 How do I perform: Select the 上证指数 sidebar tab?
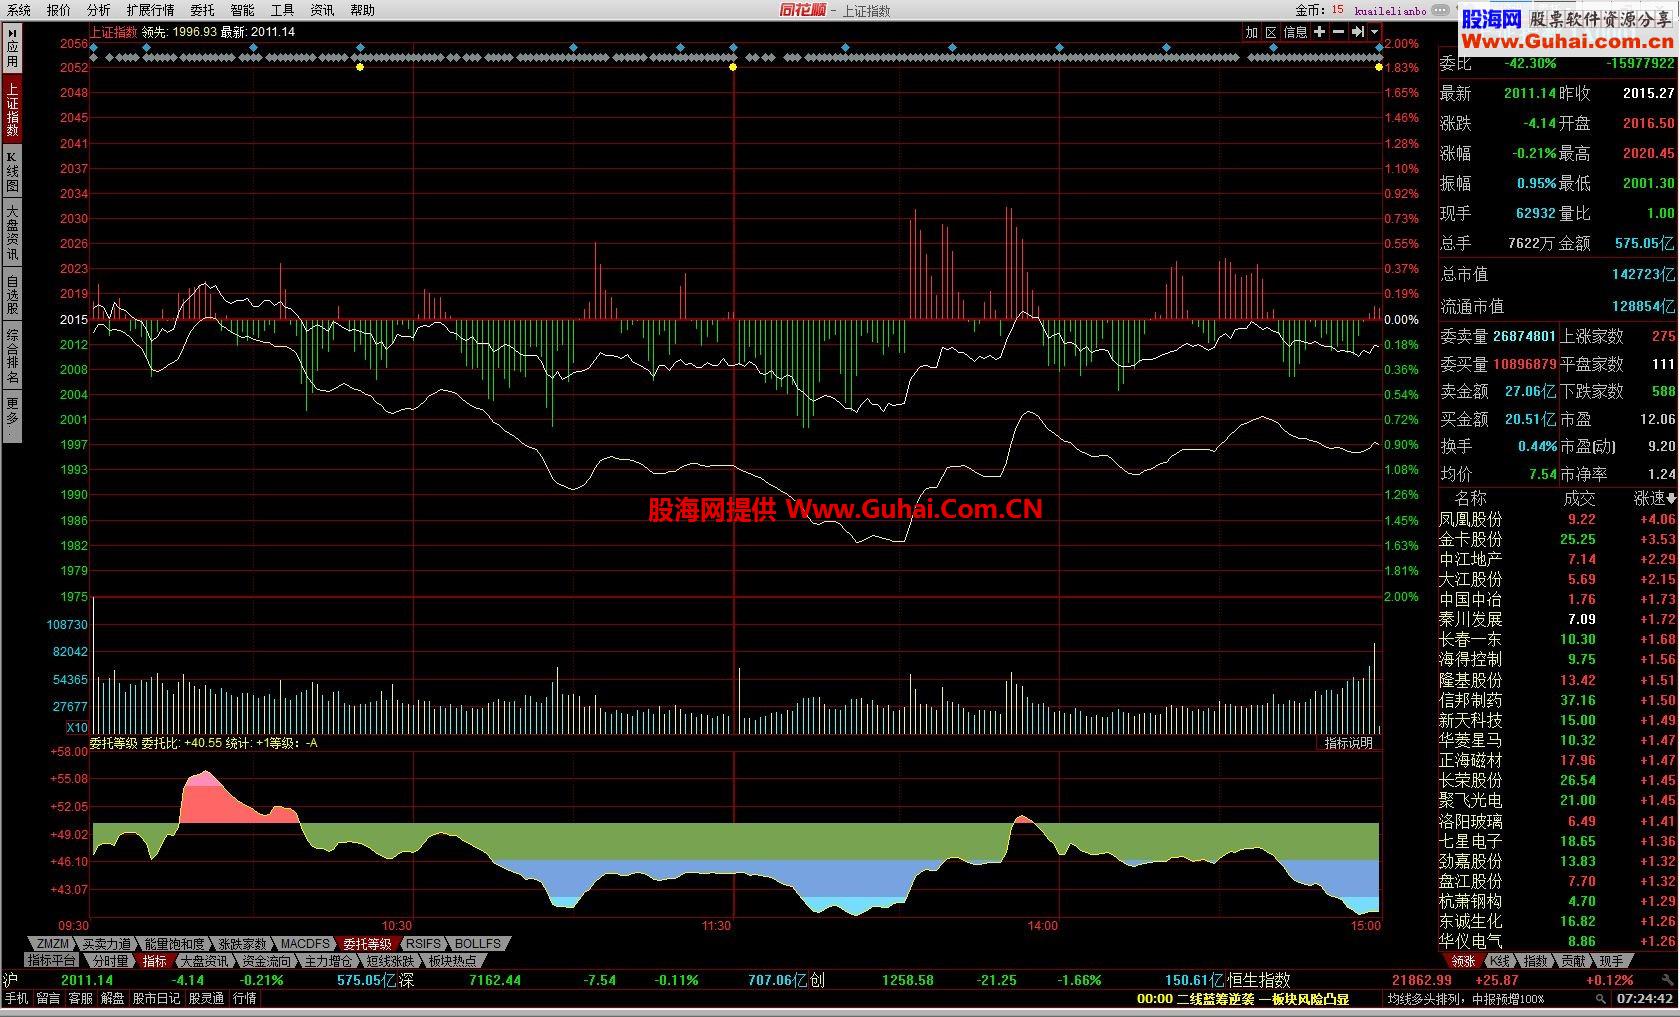pyautogui.click(x=12, y=109)
